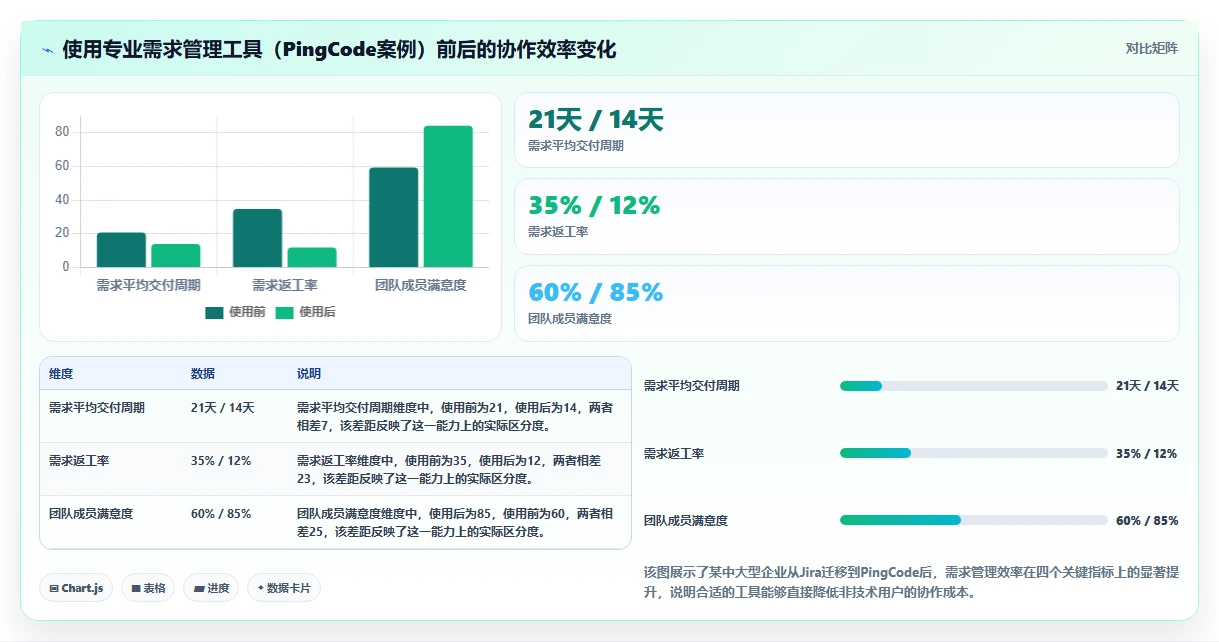Click chart axis label 需求返工率
This screenshot has height=642, width=1219.
coord(285,285)
